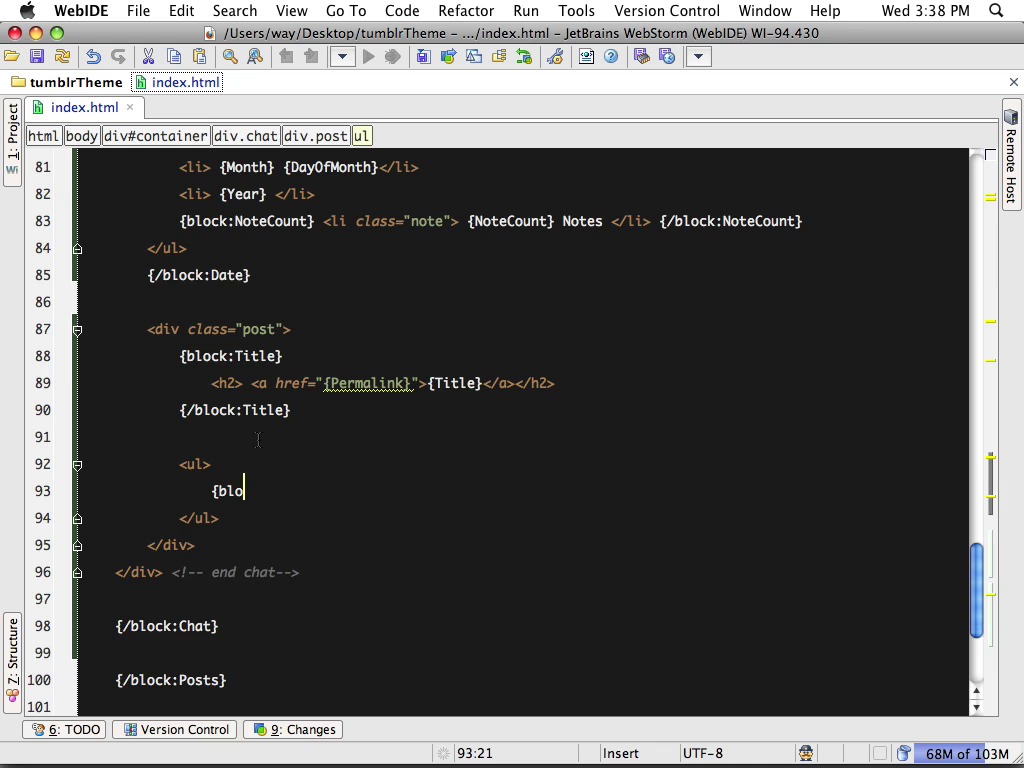Click the Commit Changes toolbar icon
The height and width of the screenshot is (768, 1024).
point(448,57)
